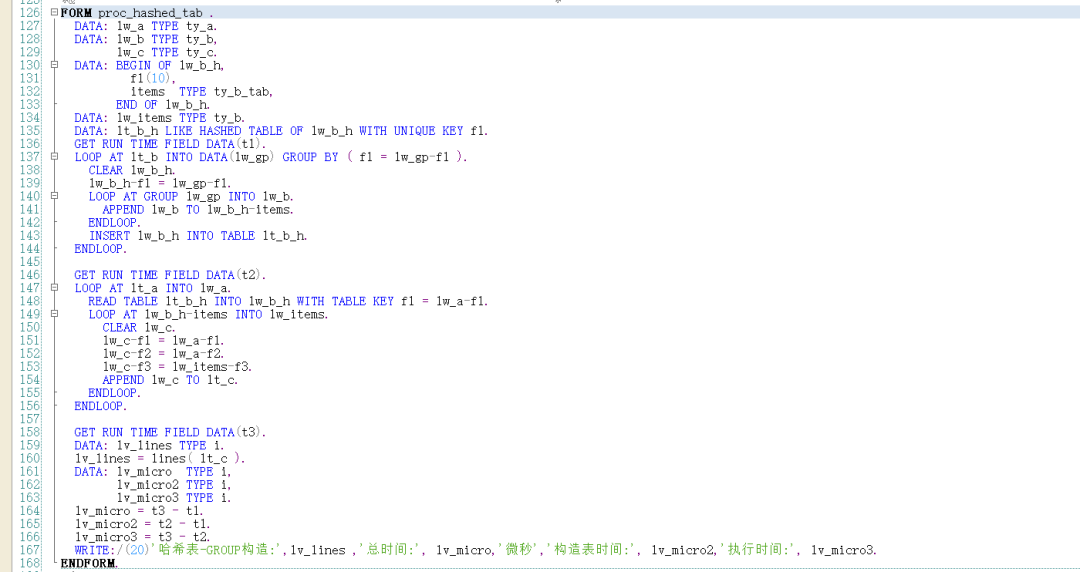Click 'lw_items' at end of line 149
The height and width of the screenshot is (572, 1080).
pyautogui.click(x=298, y=314)
